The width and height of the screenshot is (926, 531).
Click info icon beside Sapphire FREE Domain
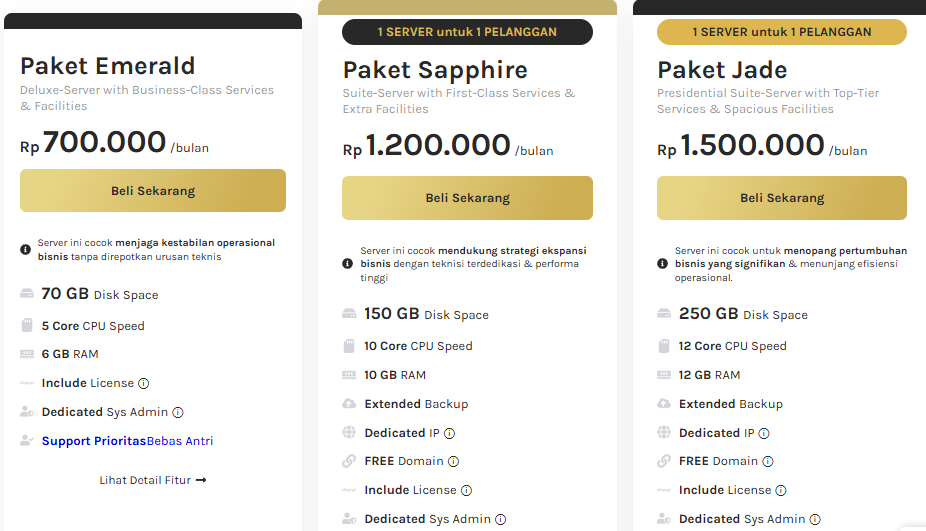click(x=453, y=462)
